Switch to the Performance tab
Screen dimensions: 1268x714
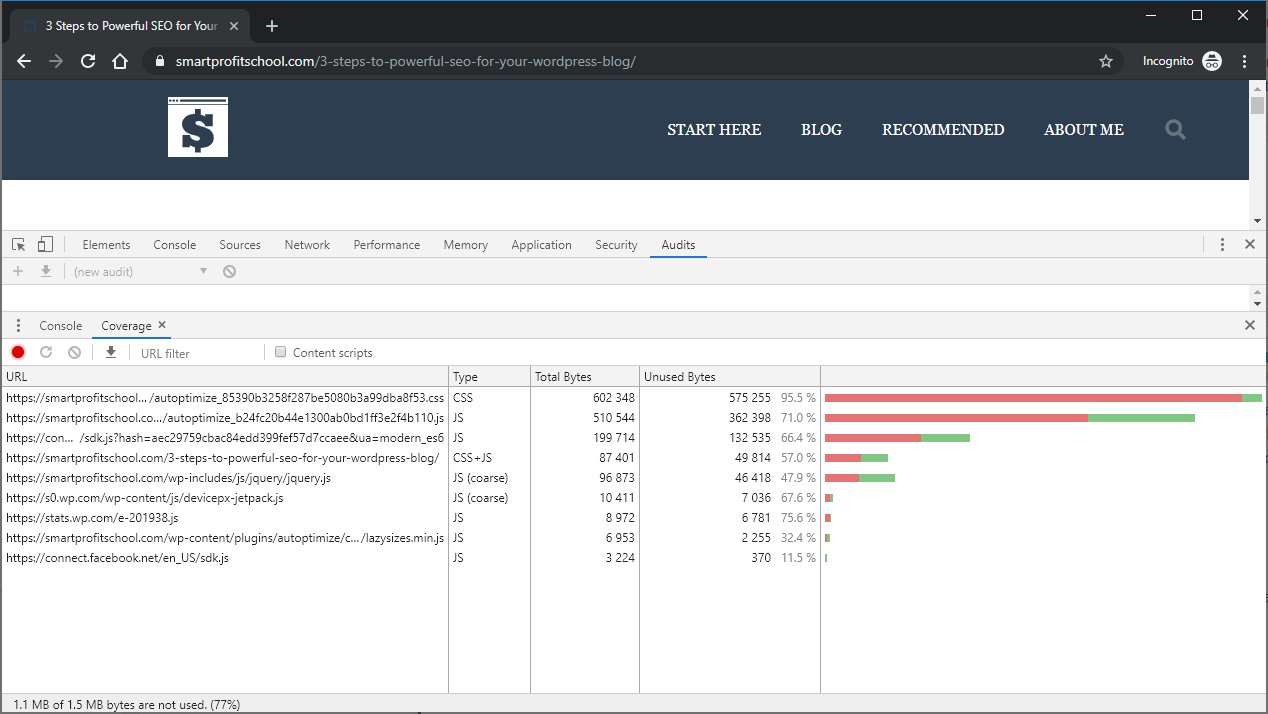point(387,245)
